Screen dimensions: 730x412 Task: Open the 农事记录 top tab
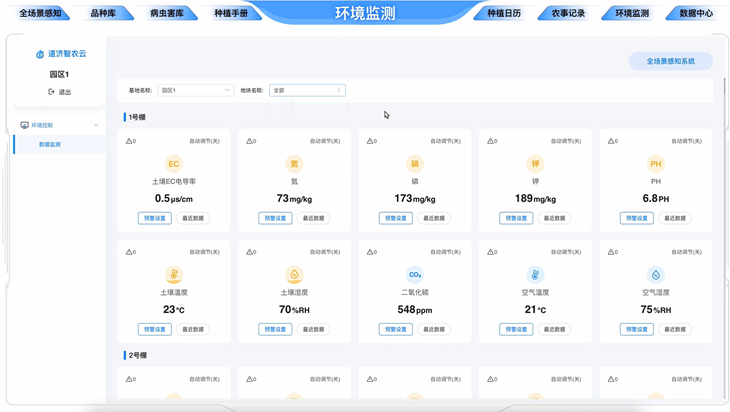(x=568, y=14)
